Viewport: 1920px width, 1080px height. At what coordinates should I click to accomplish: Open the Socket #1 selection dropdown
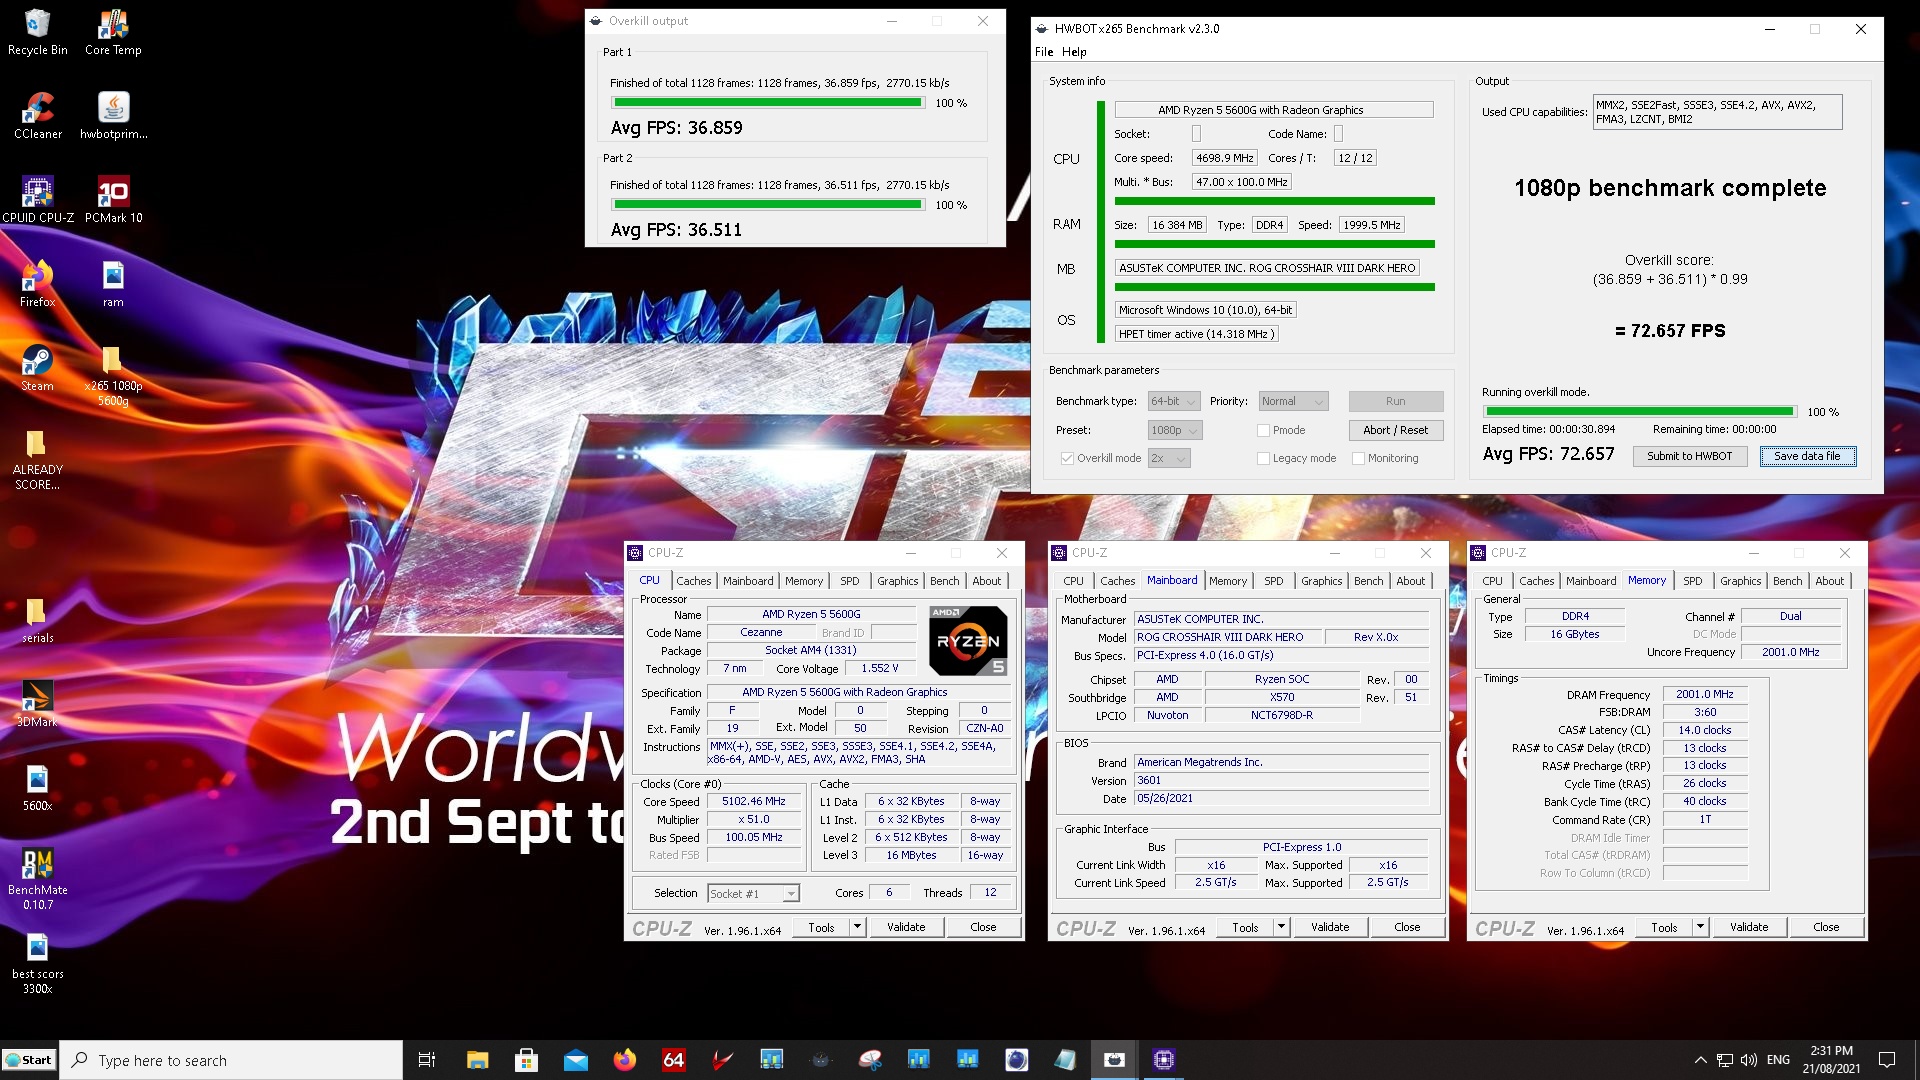coord(753,893)
